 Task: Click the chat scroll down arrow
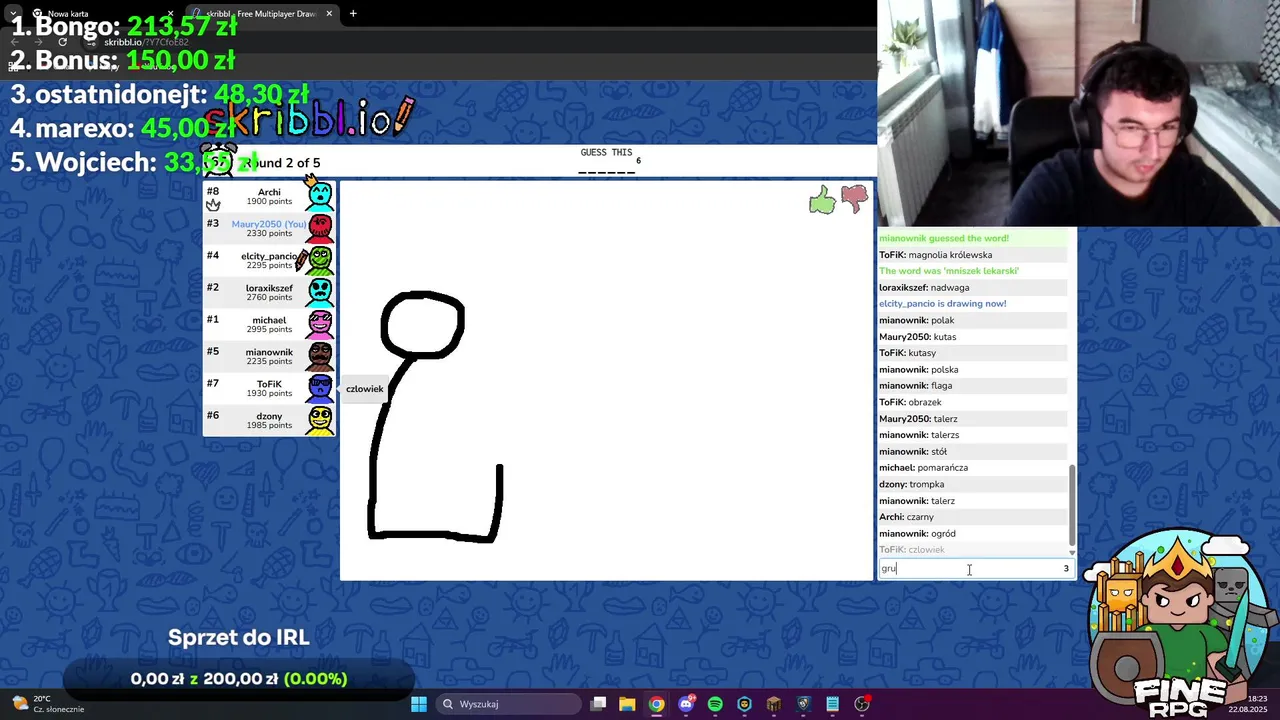(x=1072, y=553)
